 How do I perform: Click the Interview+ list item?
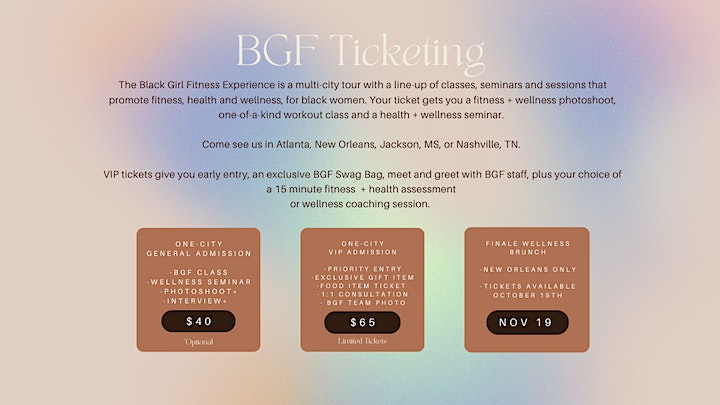pos(198,299)
